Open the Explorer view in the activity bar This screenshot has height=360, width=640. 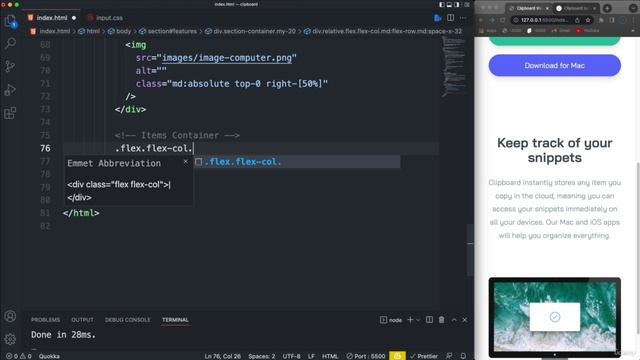[10, 21]
